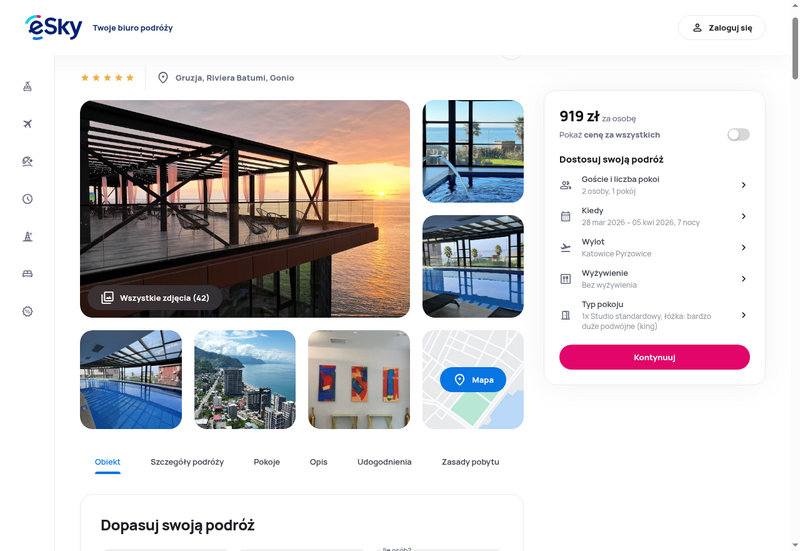Expand the Wylot departure airport option

click(x=654, y=247)
